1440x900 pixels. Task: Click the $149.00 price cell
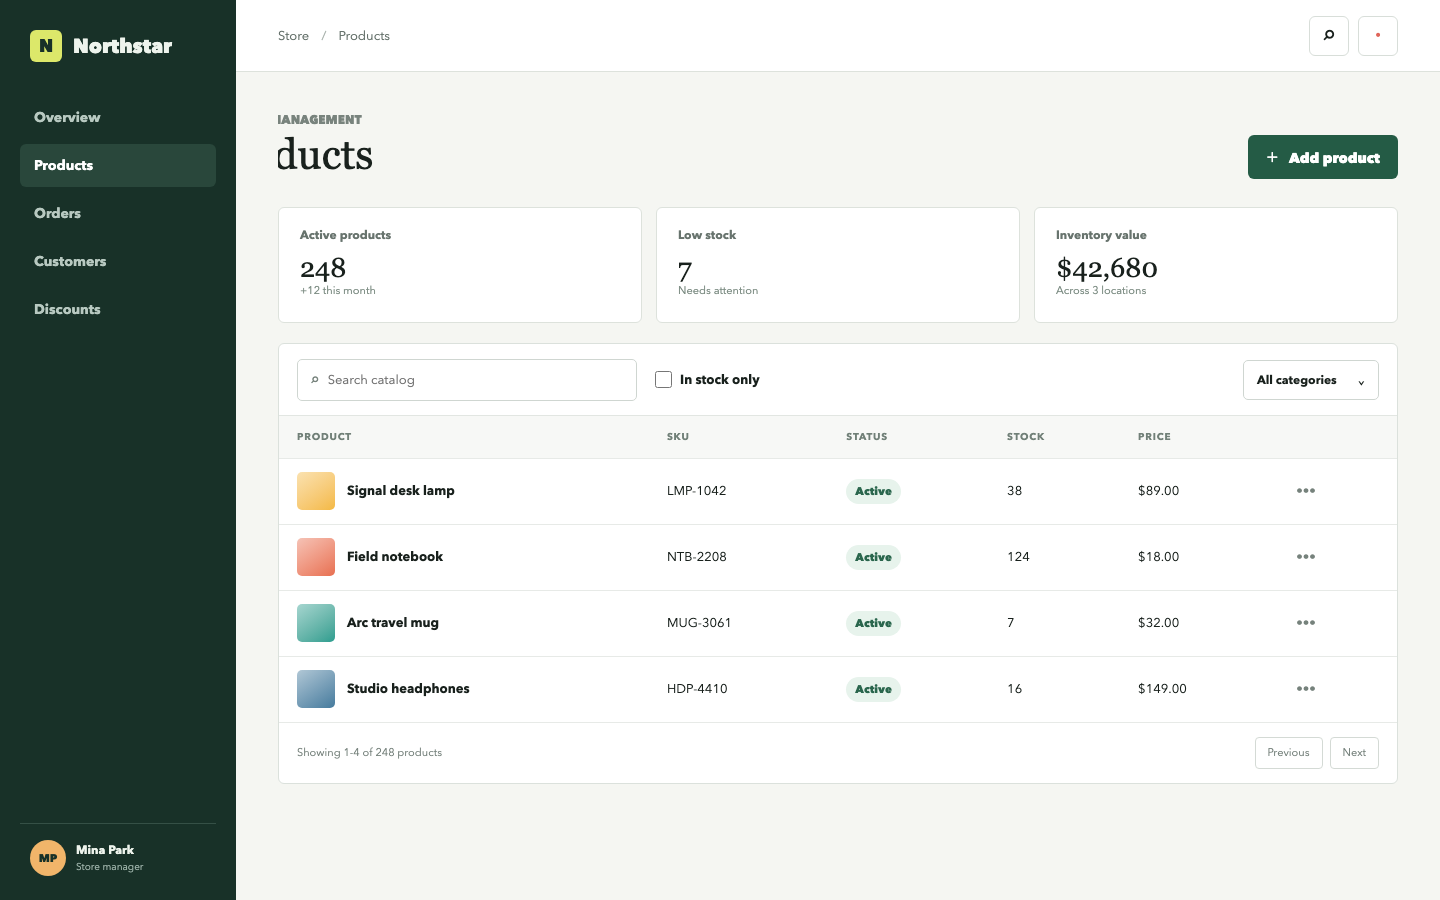[1162, 689]
